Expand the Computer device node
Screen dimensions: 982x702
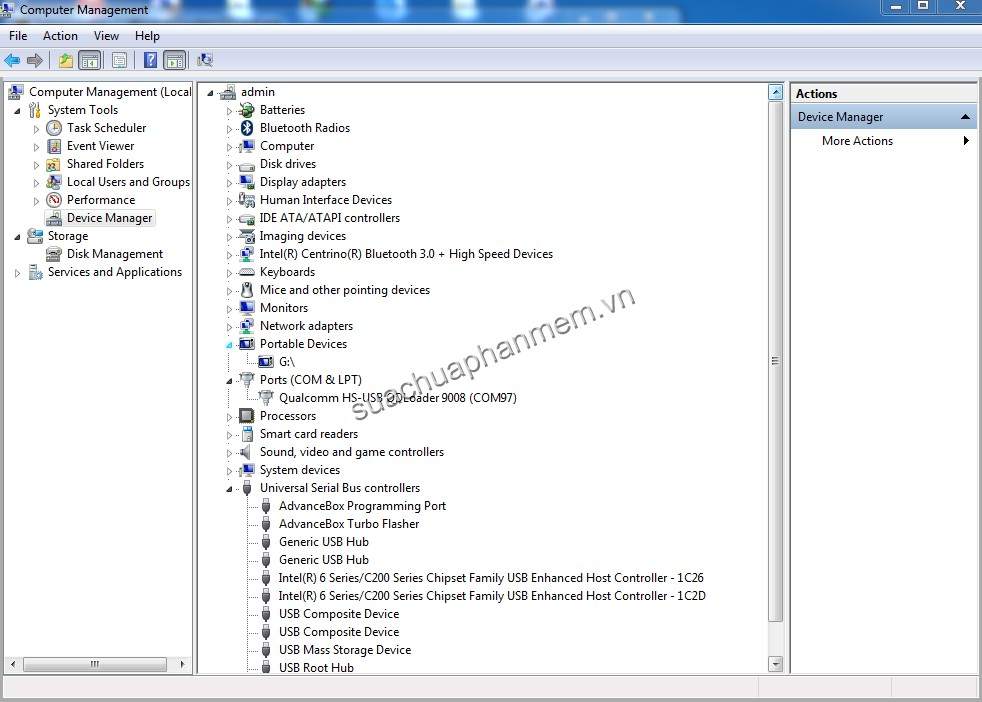click(229, 147)
